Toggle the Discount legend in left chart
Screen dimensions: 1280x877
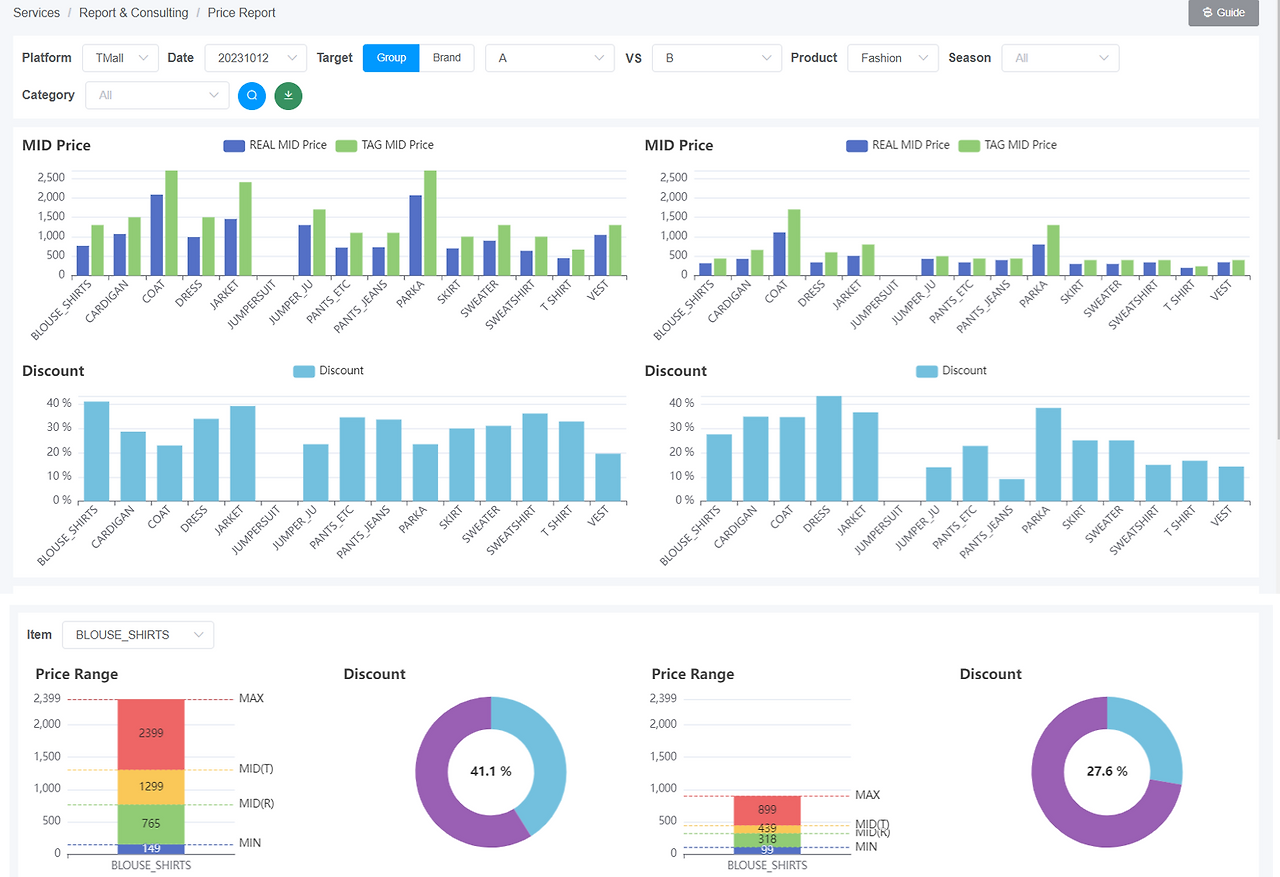329,371
